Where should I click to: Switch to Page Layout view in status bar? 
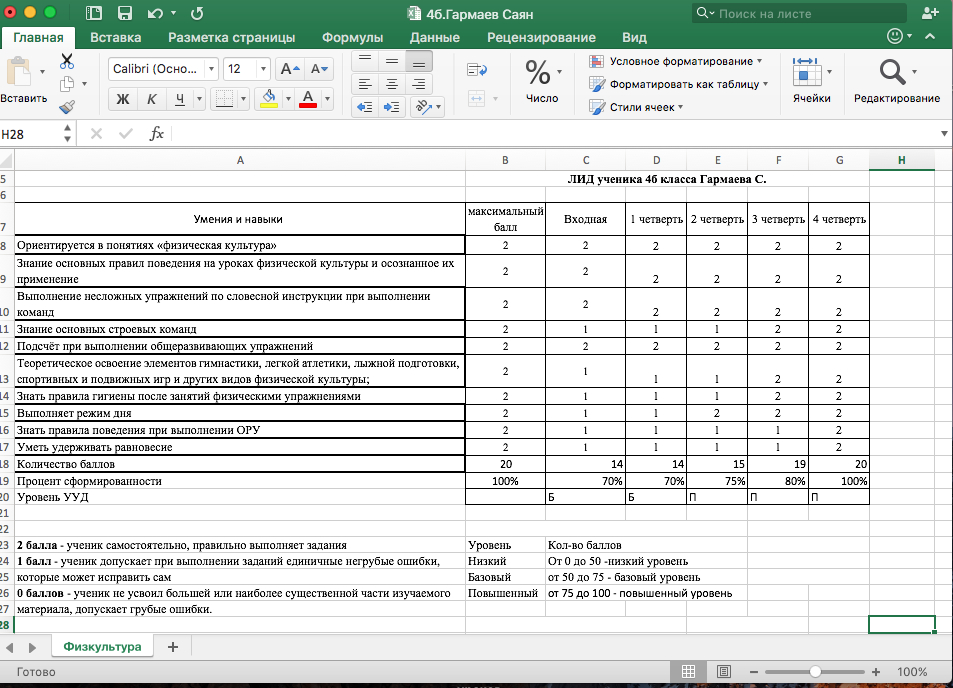tap(723, 672)
